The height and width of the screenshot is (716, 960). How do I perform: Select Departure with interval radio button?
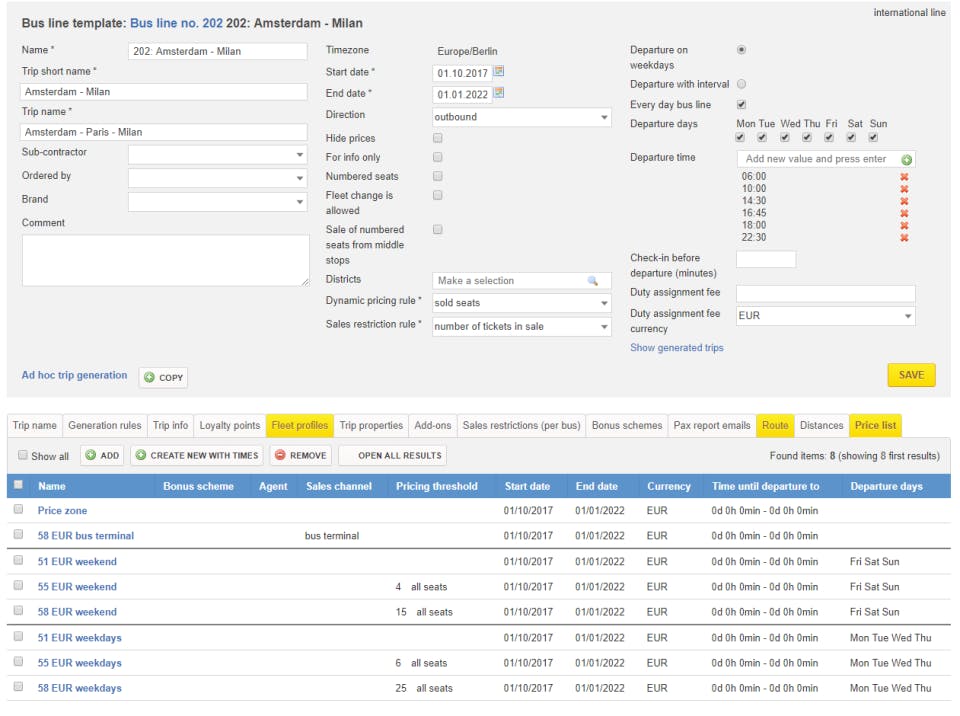point(741,84)
